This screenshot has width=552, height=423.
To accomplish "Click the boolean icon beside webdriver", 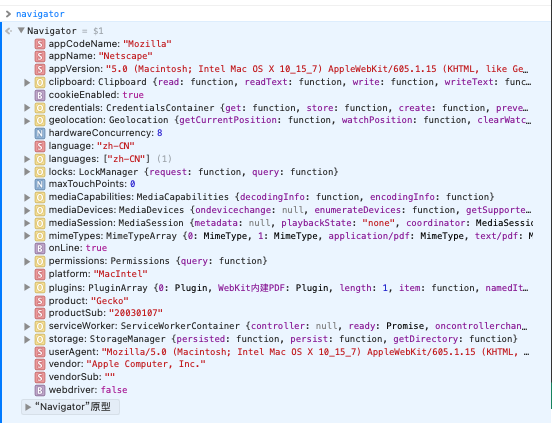I will 40,390.
